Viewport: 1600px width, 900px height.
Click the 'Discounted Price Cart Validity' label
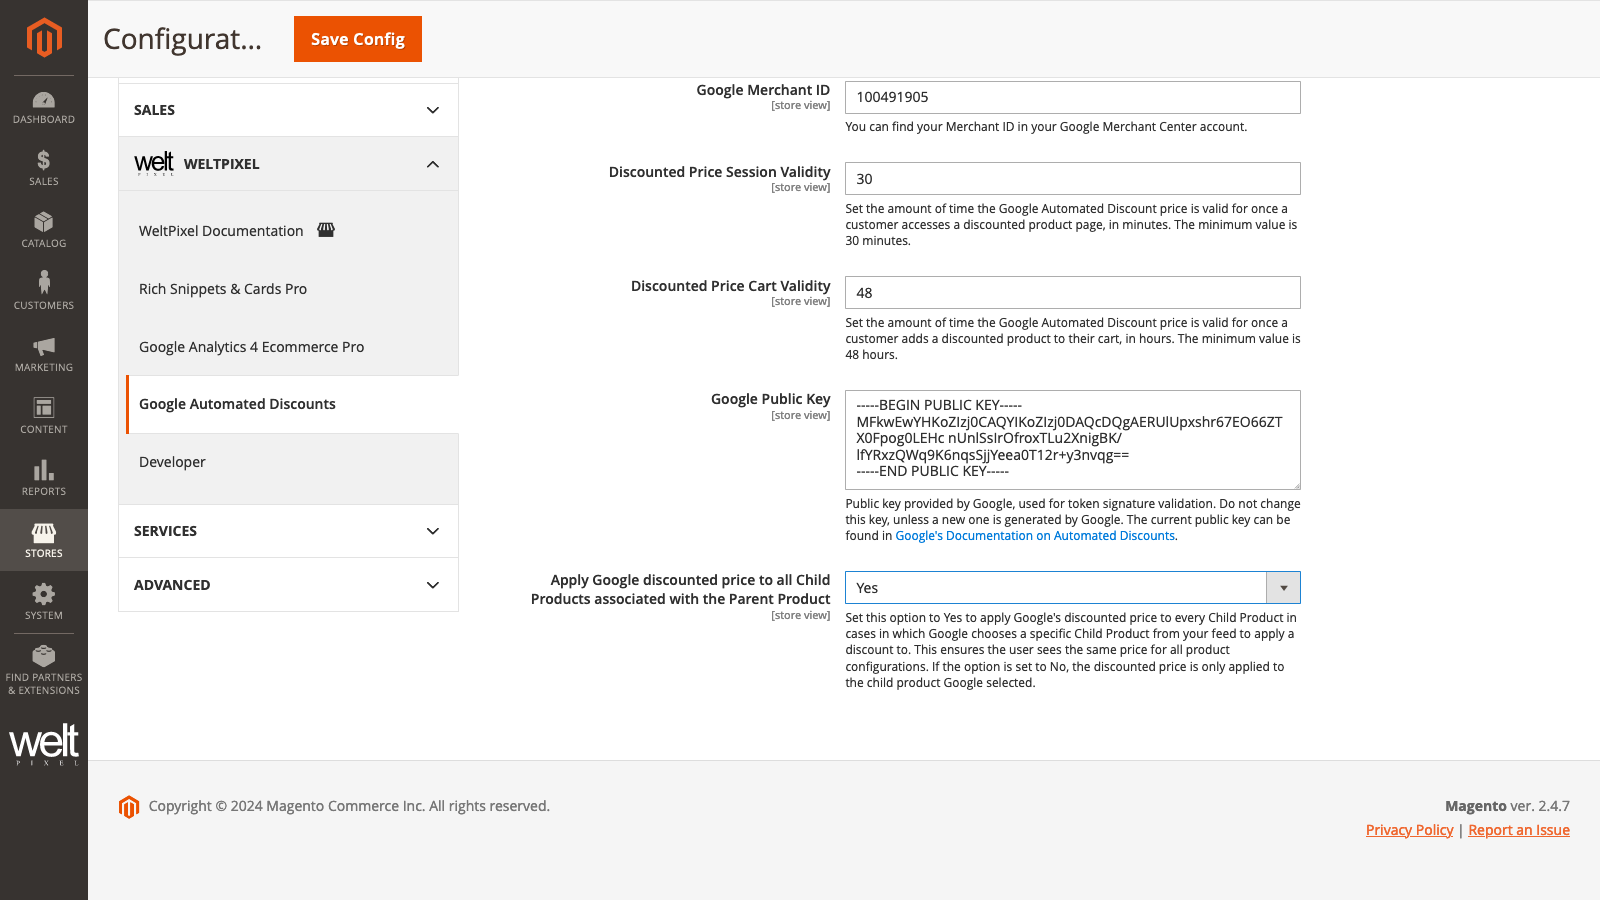tap(730, 286)
